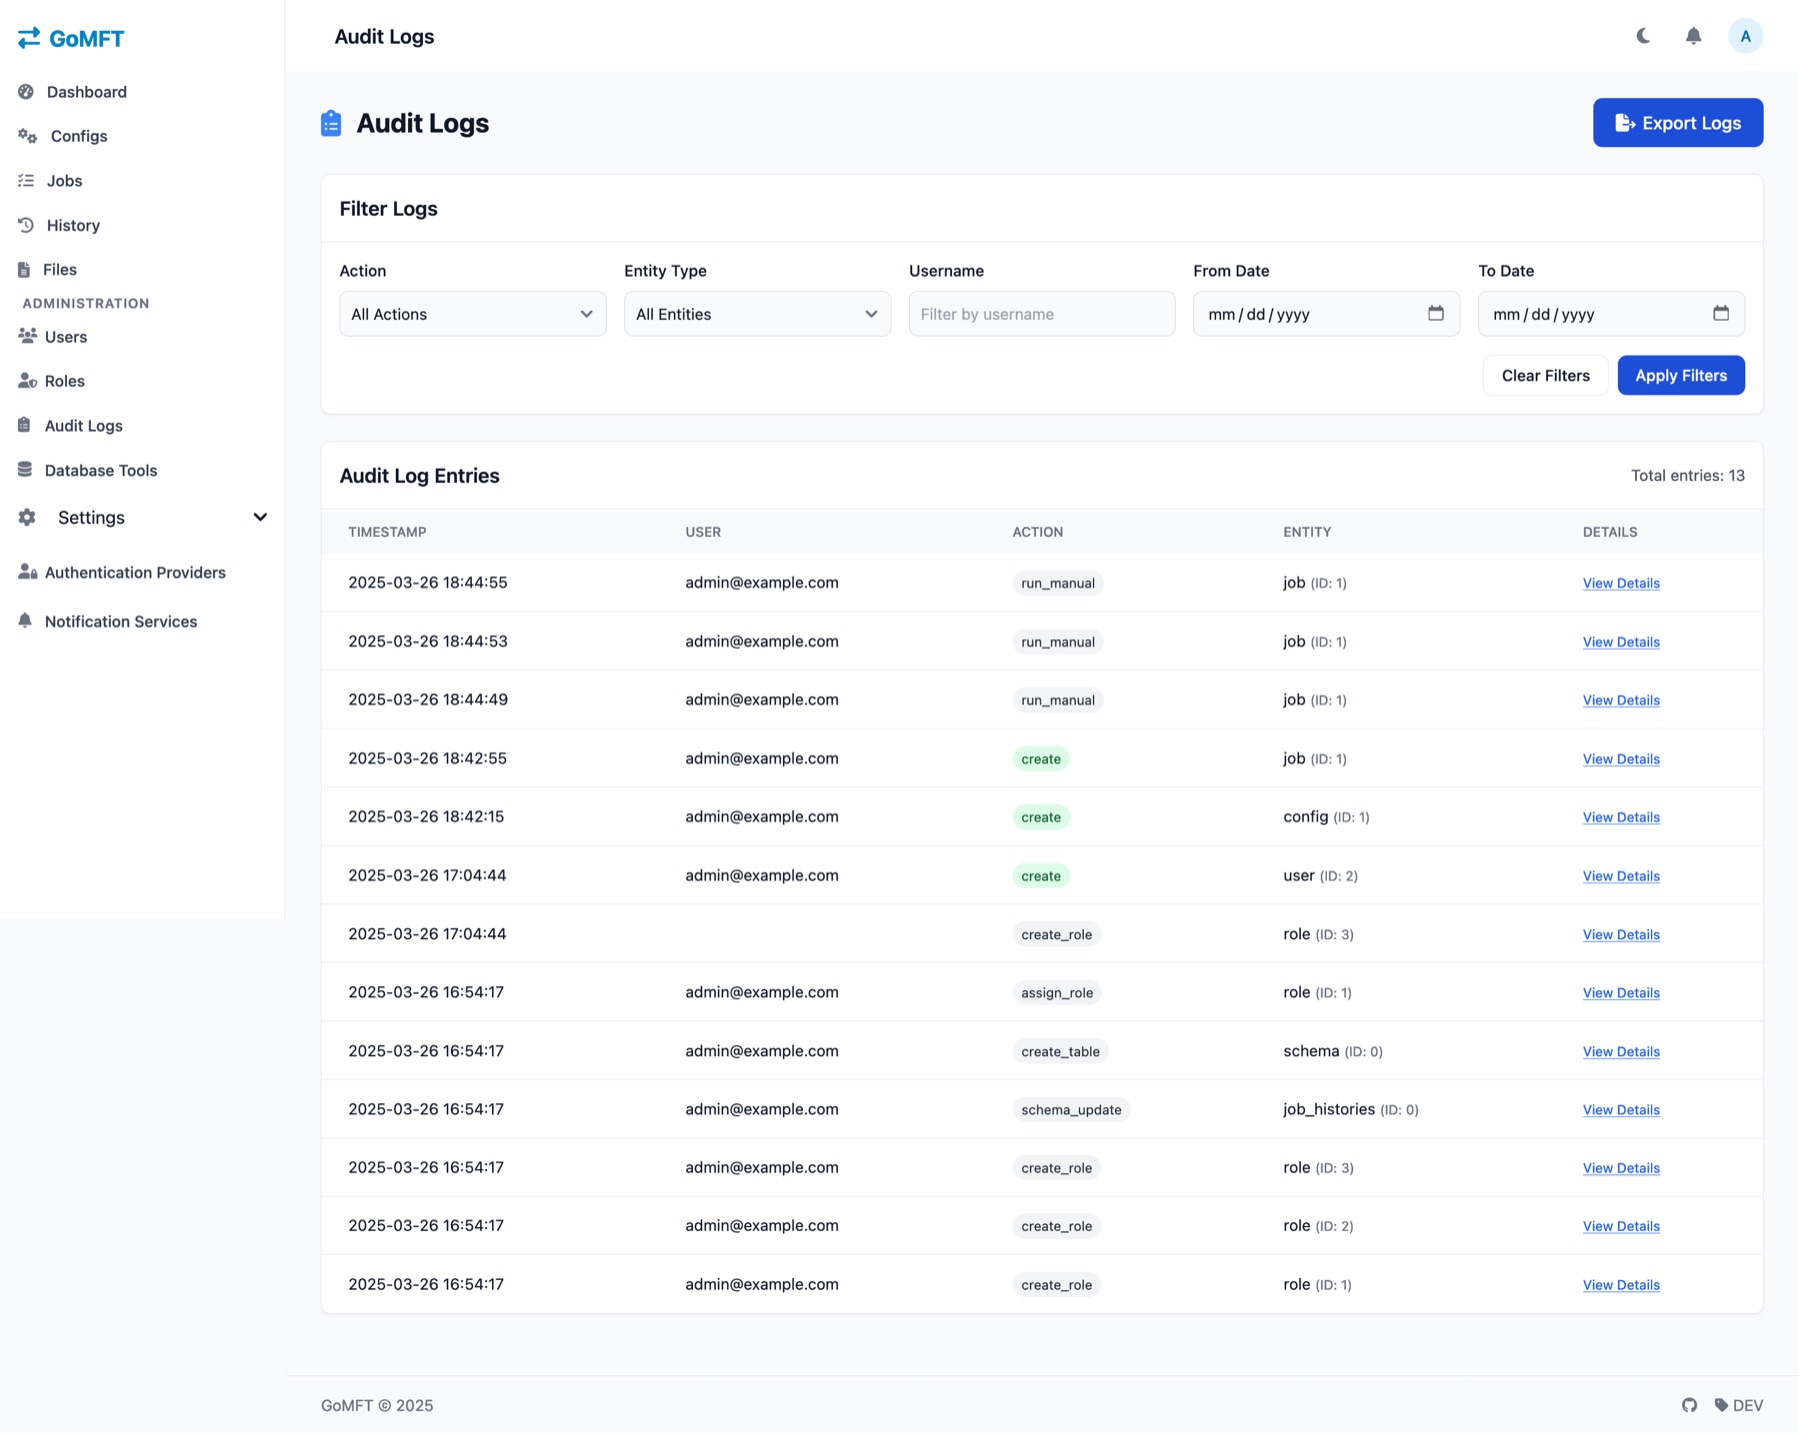The height and width of the screenshot is (1435, 1800).
Task: Open the To Date calendar picker icon
Action: [x=1721, y=313]
